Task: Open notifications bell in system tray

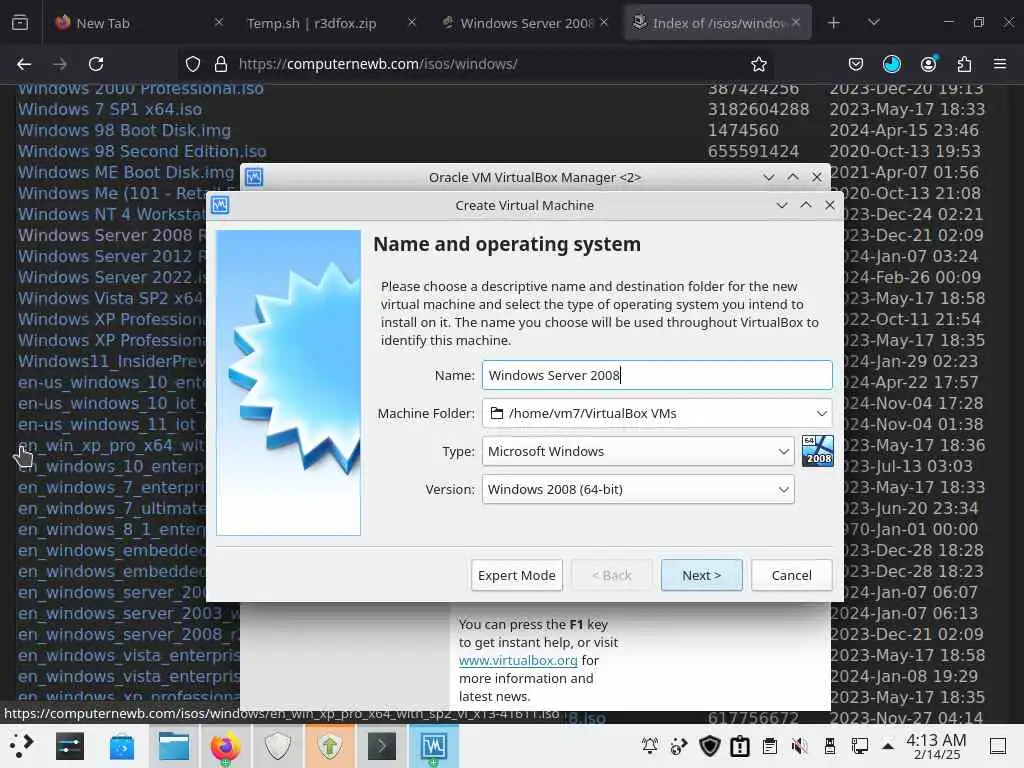Action: [650, 746]
